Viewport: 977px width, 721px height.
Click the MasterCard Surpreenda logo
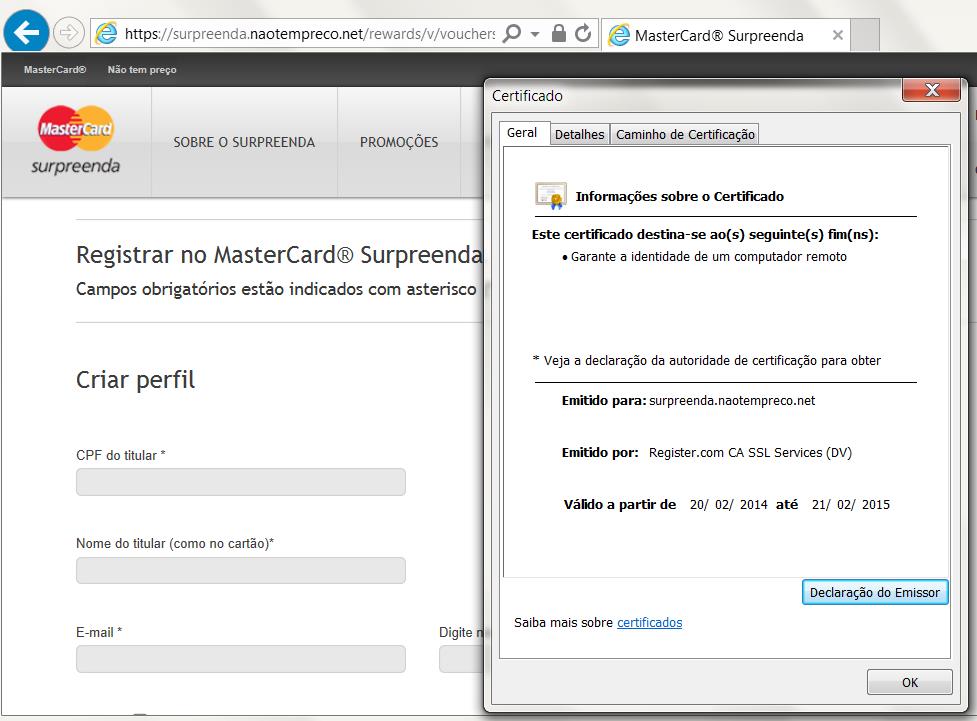click(75, 140)
